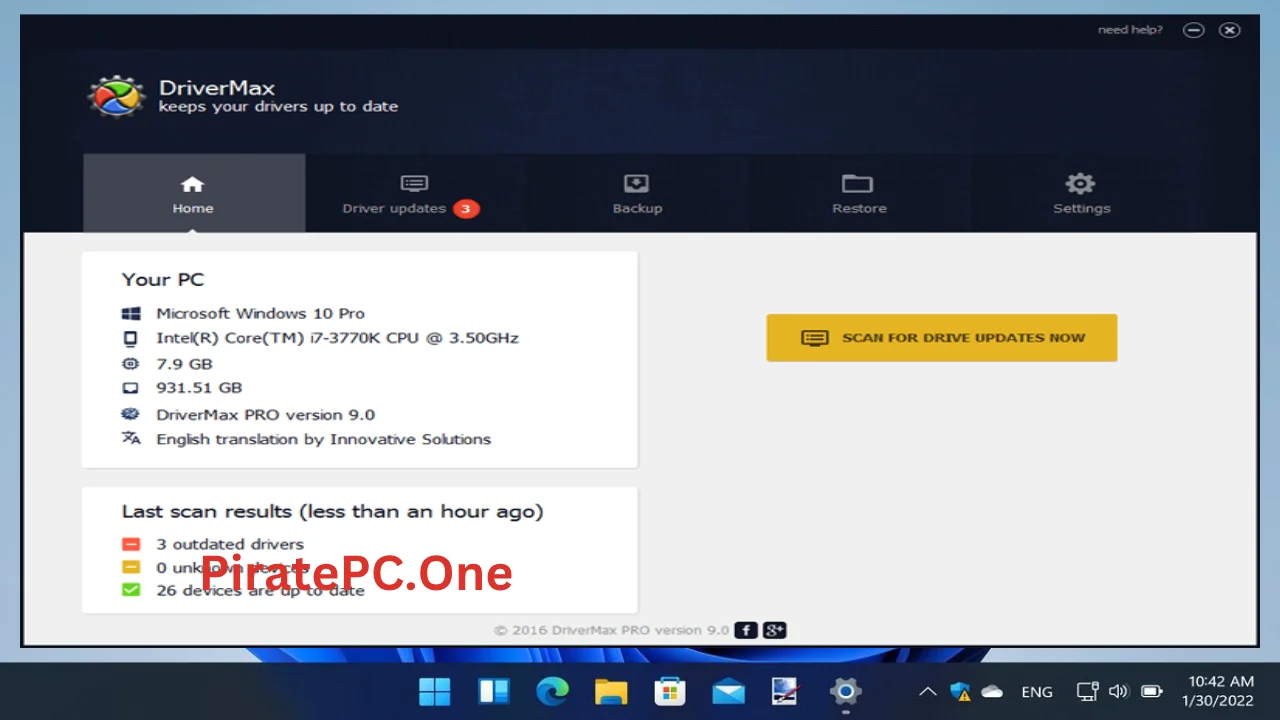The width and height of the screenshot is (1280, 720).
Task: Open File Explorer from taskbar
Action: point(611,691)
